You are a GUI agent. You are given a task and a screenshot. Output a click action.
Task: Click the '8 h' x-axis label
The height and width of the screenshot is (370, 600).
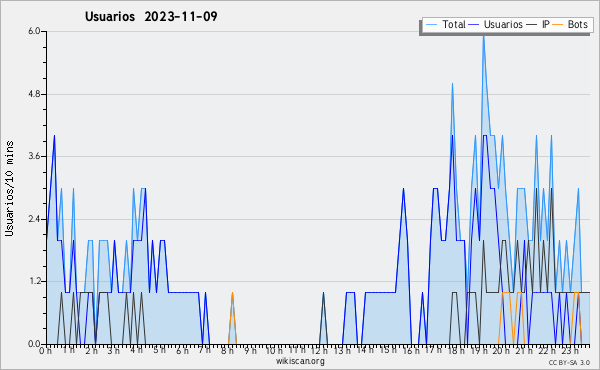pyautogui.click(x=227, y=351)
